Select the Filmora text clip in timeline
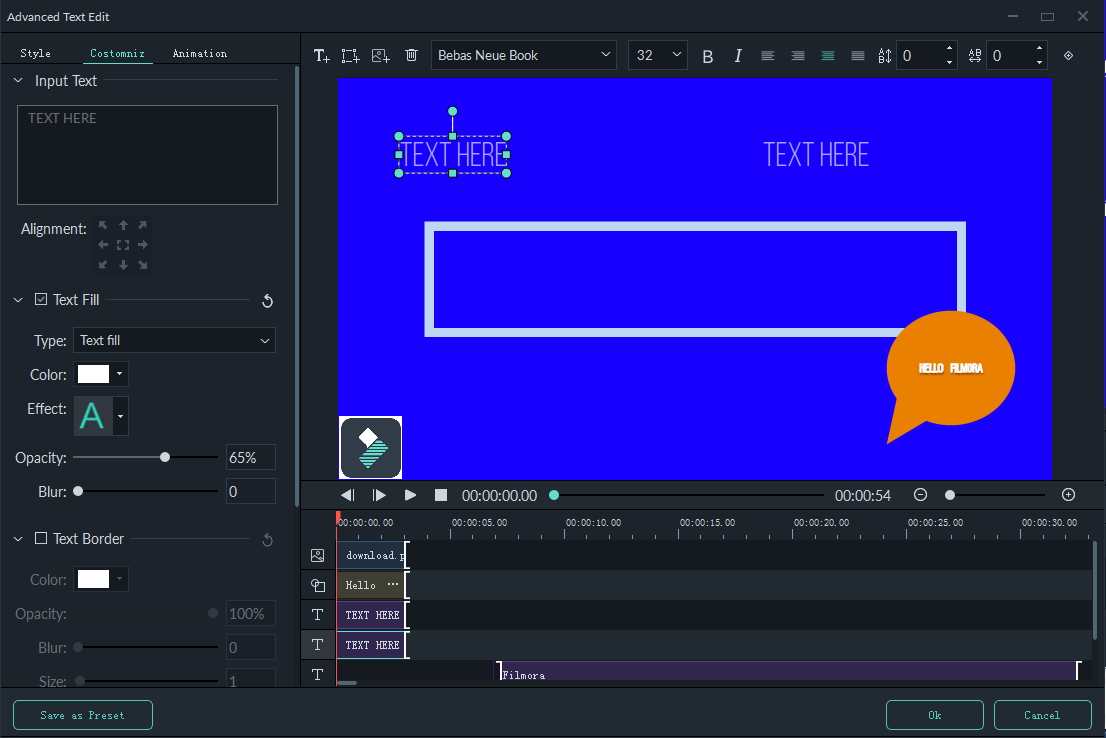The width and height of the screenshot is (1106, 738). click(x=789, y=671)
